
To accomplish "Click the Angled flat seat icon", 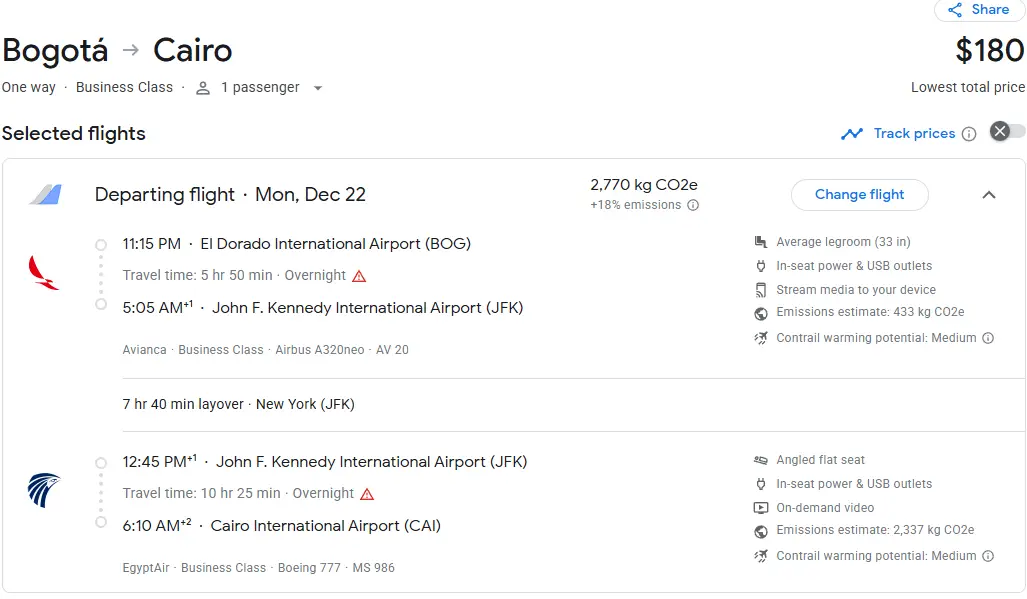I will pyautogui.click(x=761, y=460).
